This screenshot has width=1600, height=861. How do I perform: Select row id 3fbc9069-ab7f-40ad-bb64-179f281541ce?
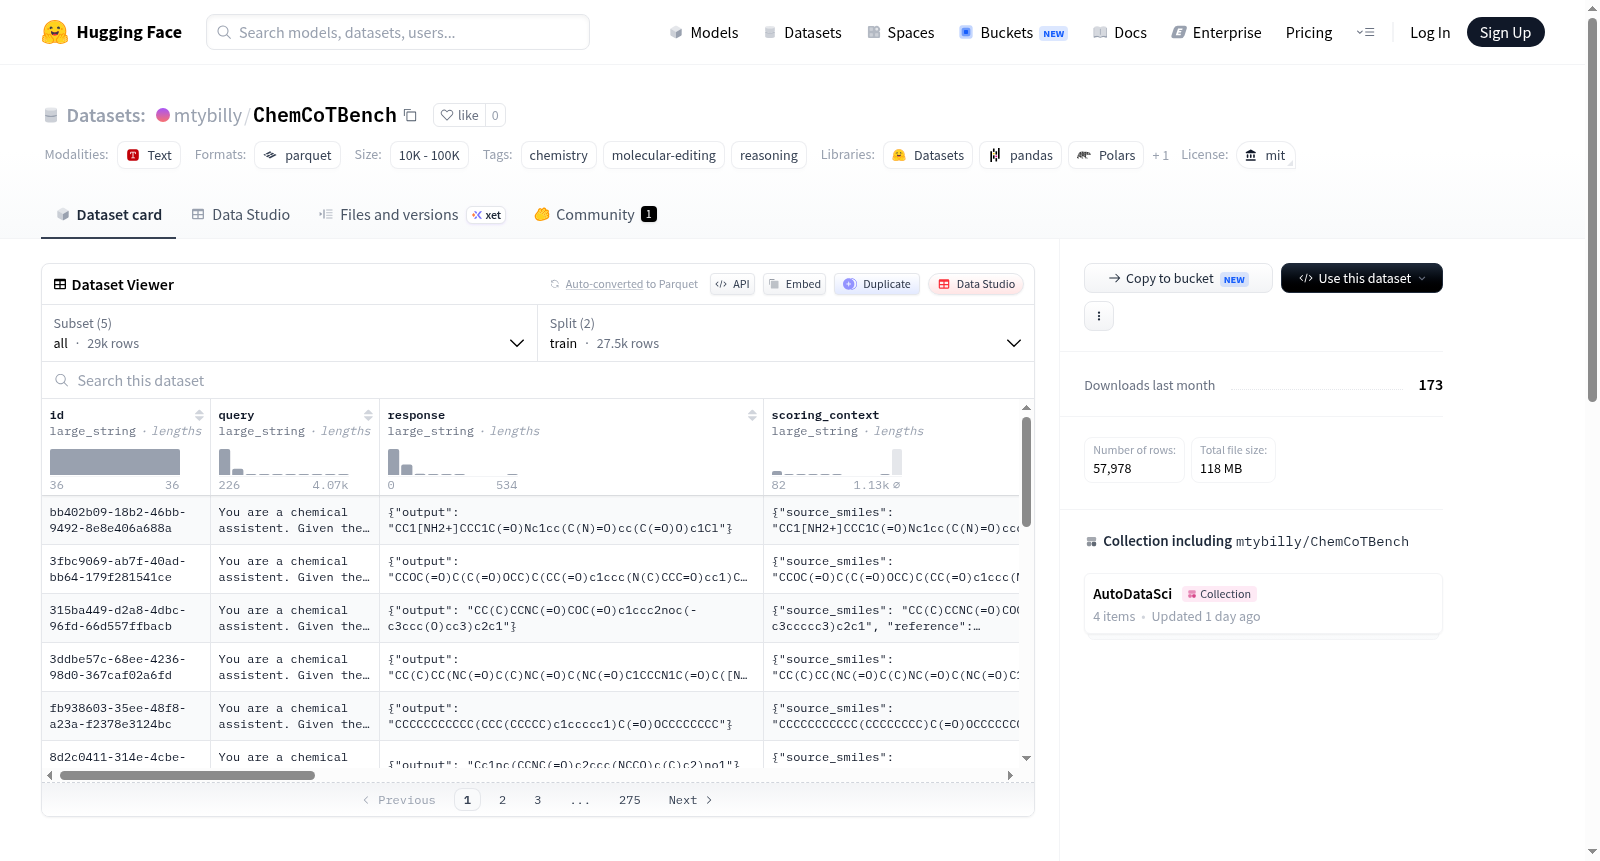[x=126, y=569]
